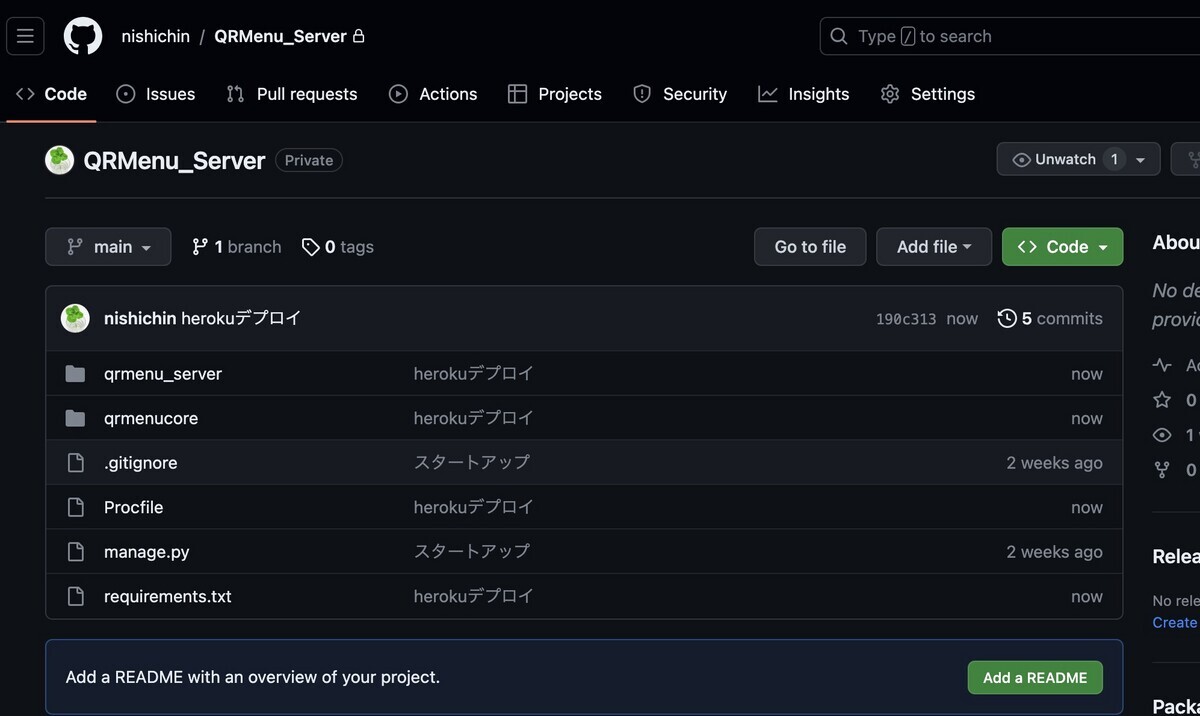The height and width of the screenshot is (716, 1200).
Task: Switch to the Issues tab
Action: click(x=156, y=94)
